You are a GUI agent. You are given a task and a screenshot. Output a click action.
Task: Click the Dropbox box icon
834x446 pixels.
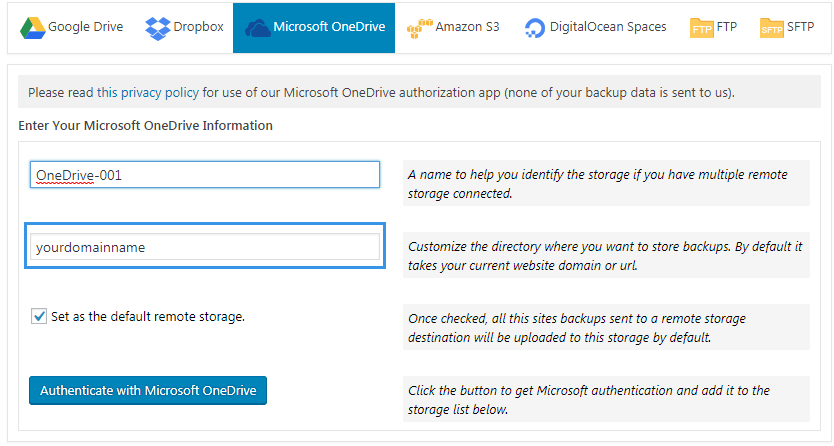[157, 28]
